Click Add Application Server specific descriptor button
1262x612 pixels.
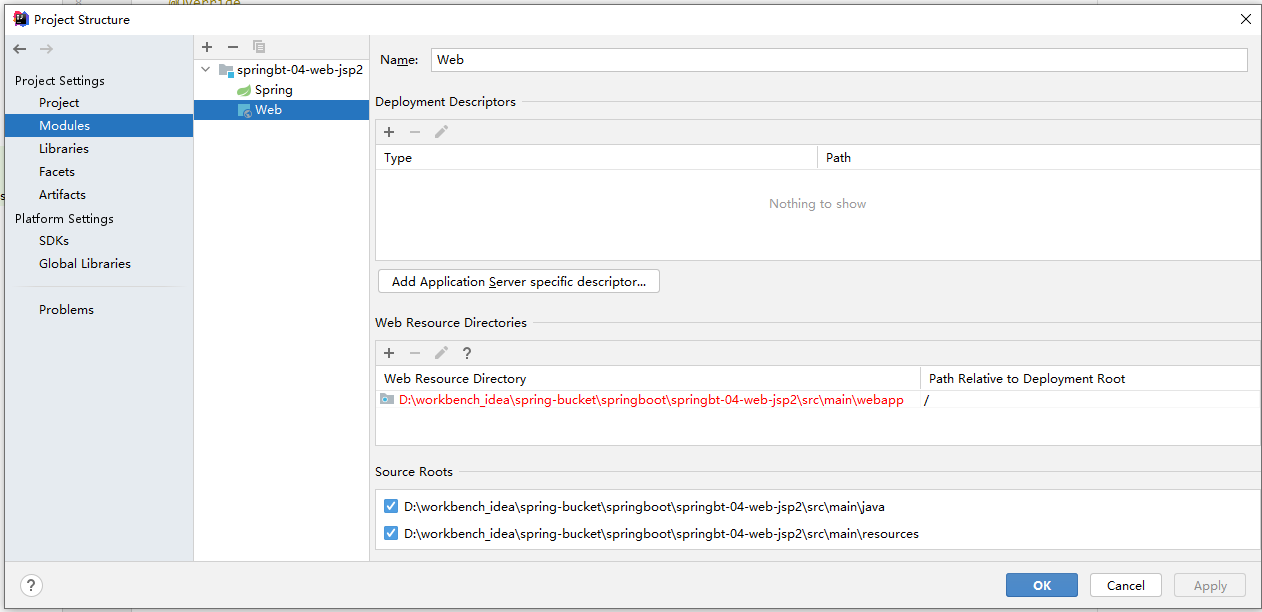coord(519,282)
